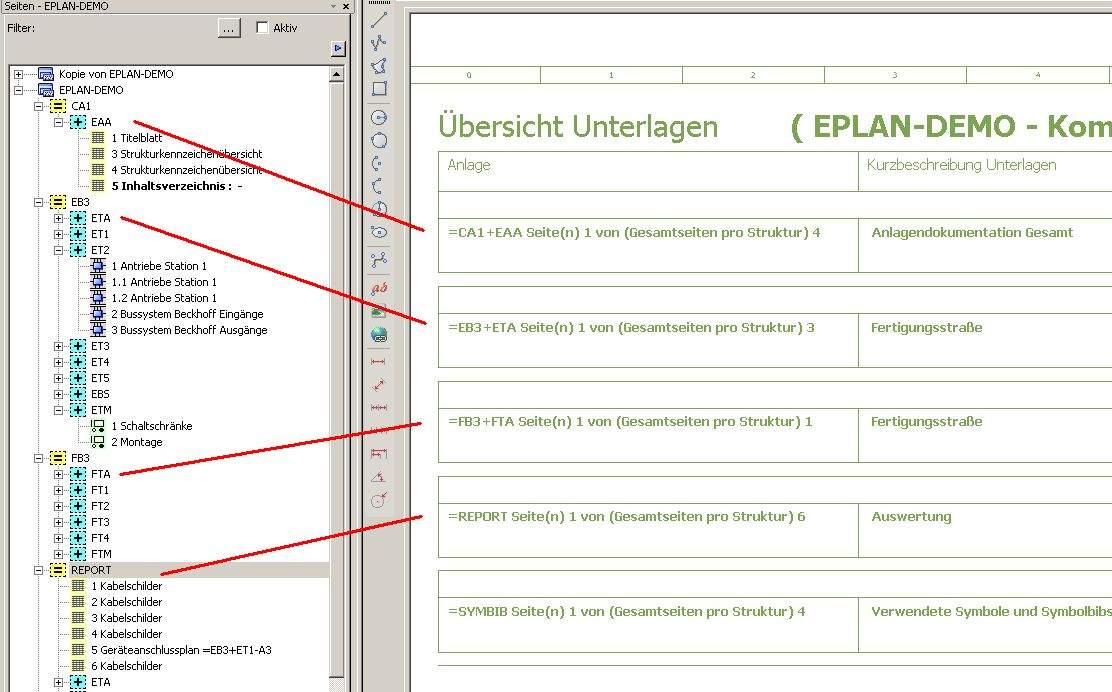
Task: Click the Anlagendokumentation Gesamt text
Action: (x=972, y=233)
